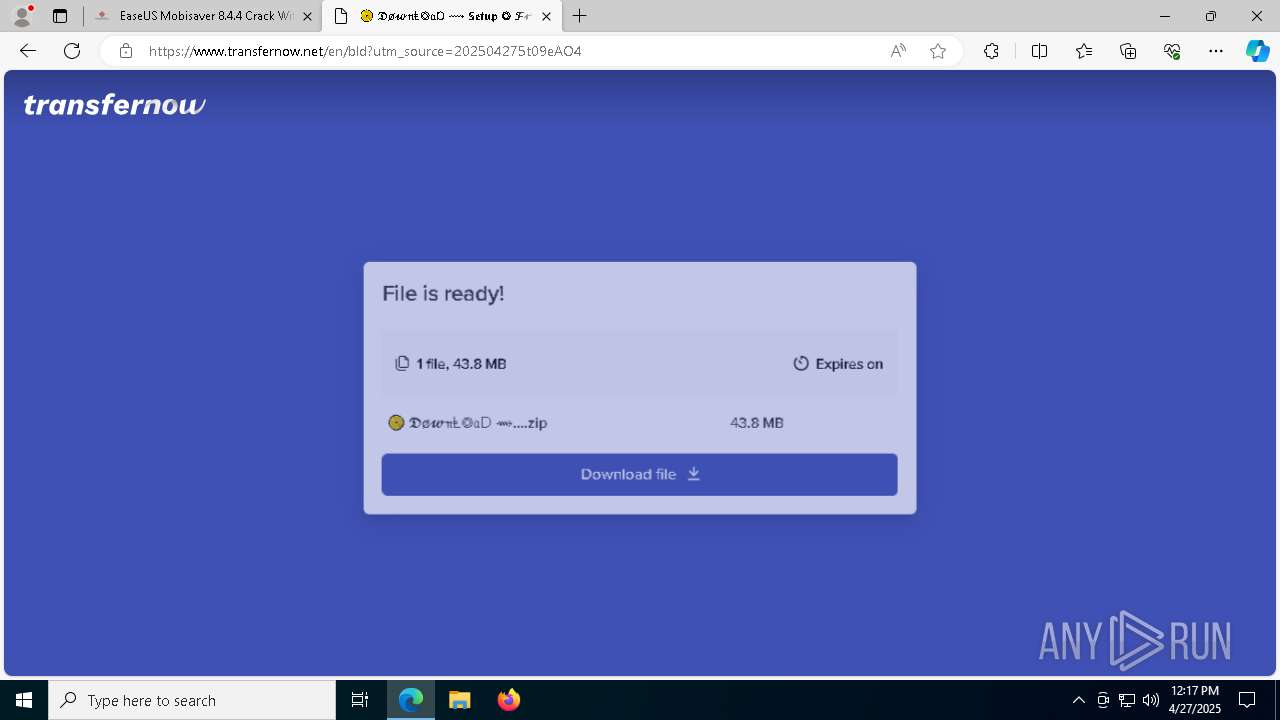Click the 43.8 MB size in file row
1280x720 pixels.
(x=757, y=423)
